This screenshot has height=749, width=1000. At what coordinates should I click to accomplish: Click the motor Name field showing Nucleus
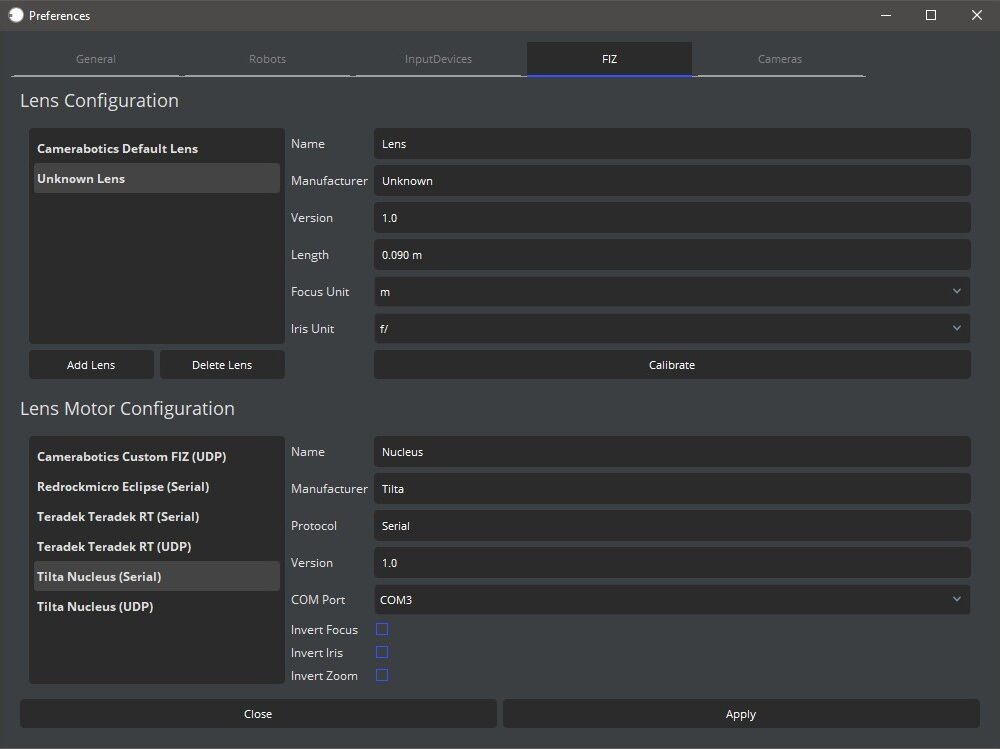[x=672, y=452]
